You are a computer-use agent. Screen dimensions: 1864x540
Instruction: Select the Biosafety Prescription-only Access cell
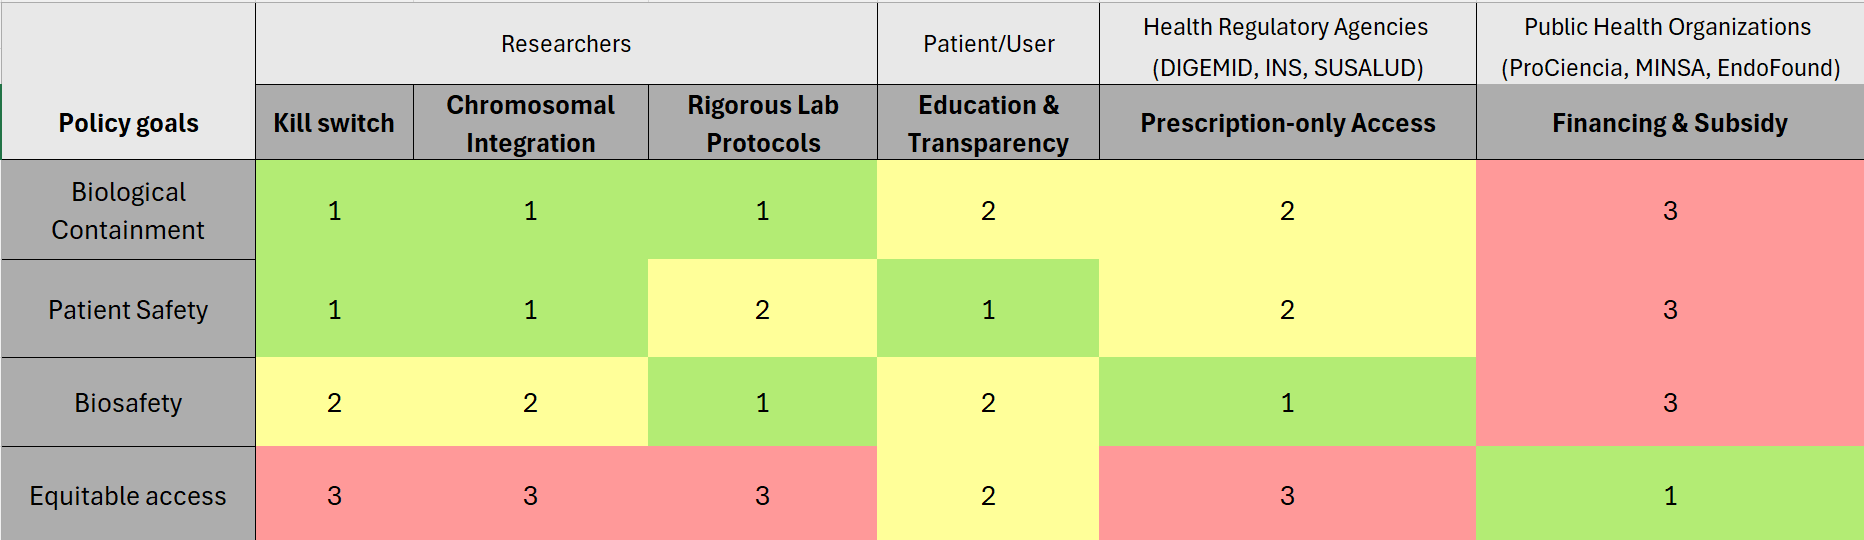click(x=1287, y=402)
